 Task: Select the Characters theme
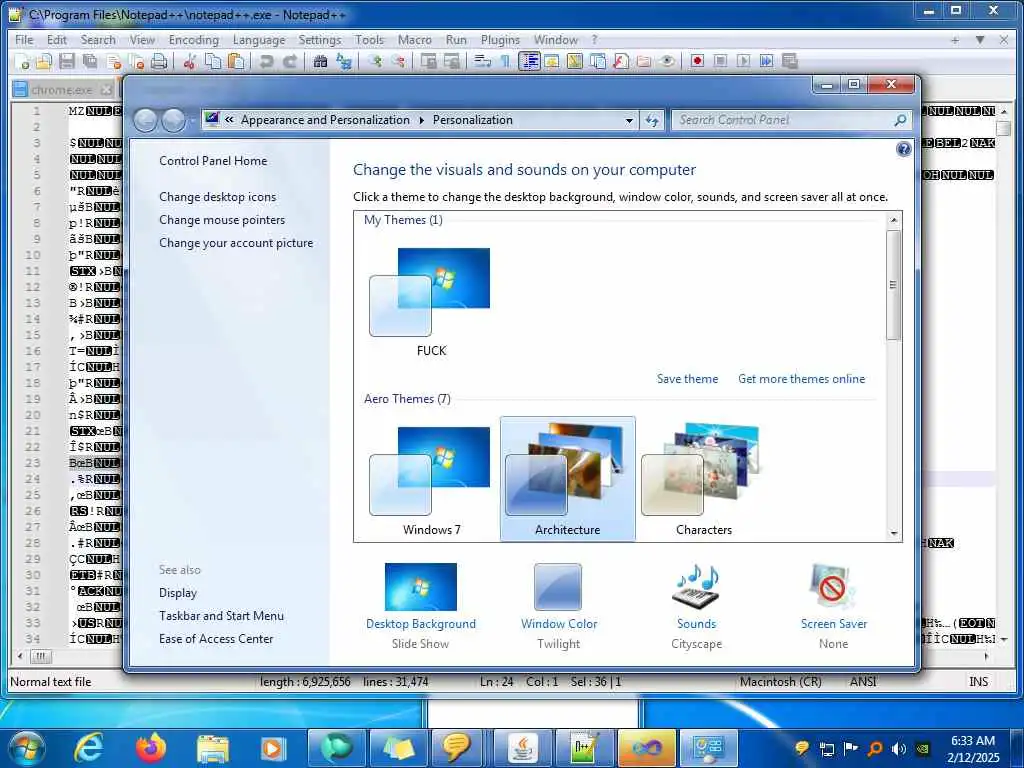tap(703, 479)
